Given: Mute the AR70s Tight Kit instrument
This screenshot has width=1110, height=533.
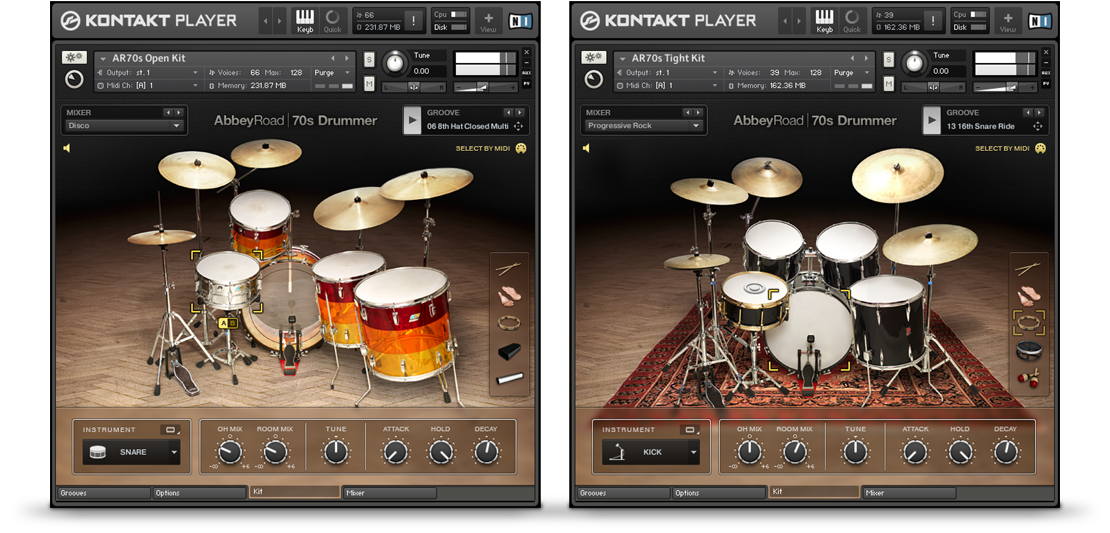Looking at the screenshot, I should tap(888, 85).
